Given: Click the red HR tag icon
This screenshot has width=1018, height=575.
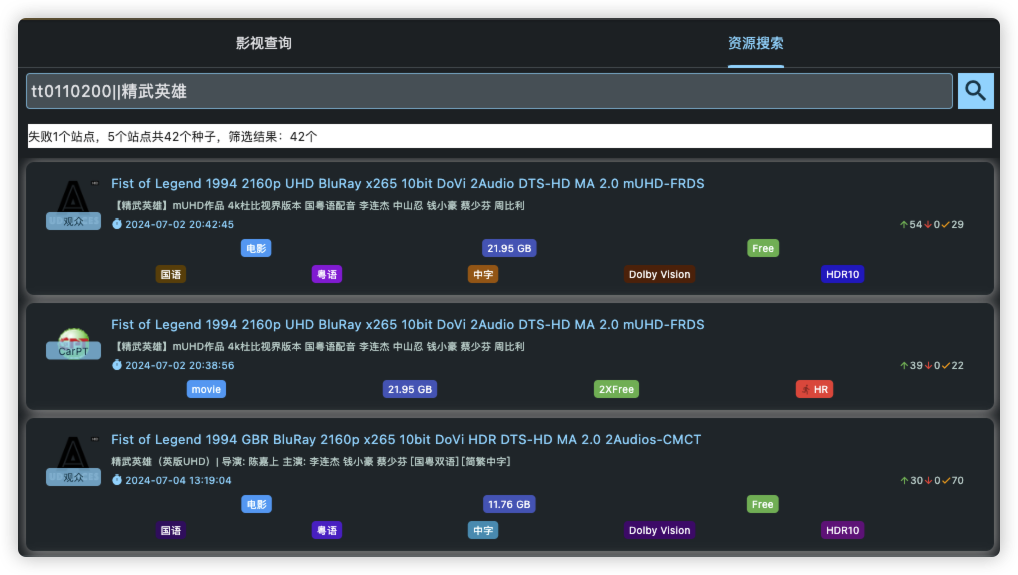Looking at the screenshot, I should coord(806,389).
